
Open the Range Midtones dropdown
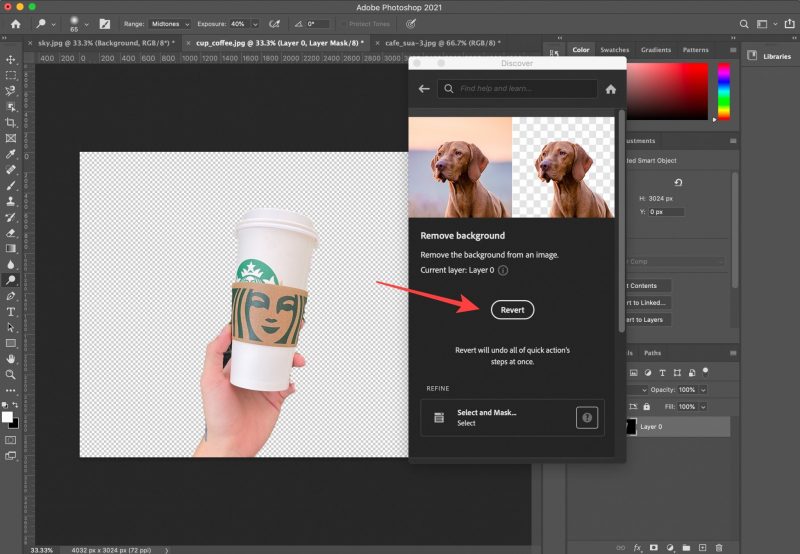point(170,24)
